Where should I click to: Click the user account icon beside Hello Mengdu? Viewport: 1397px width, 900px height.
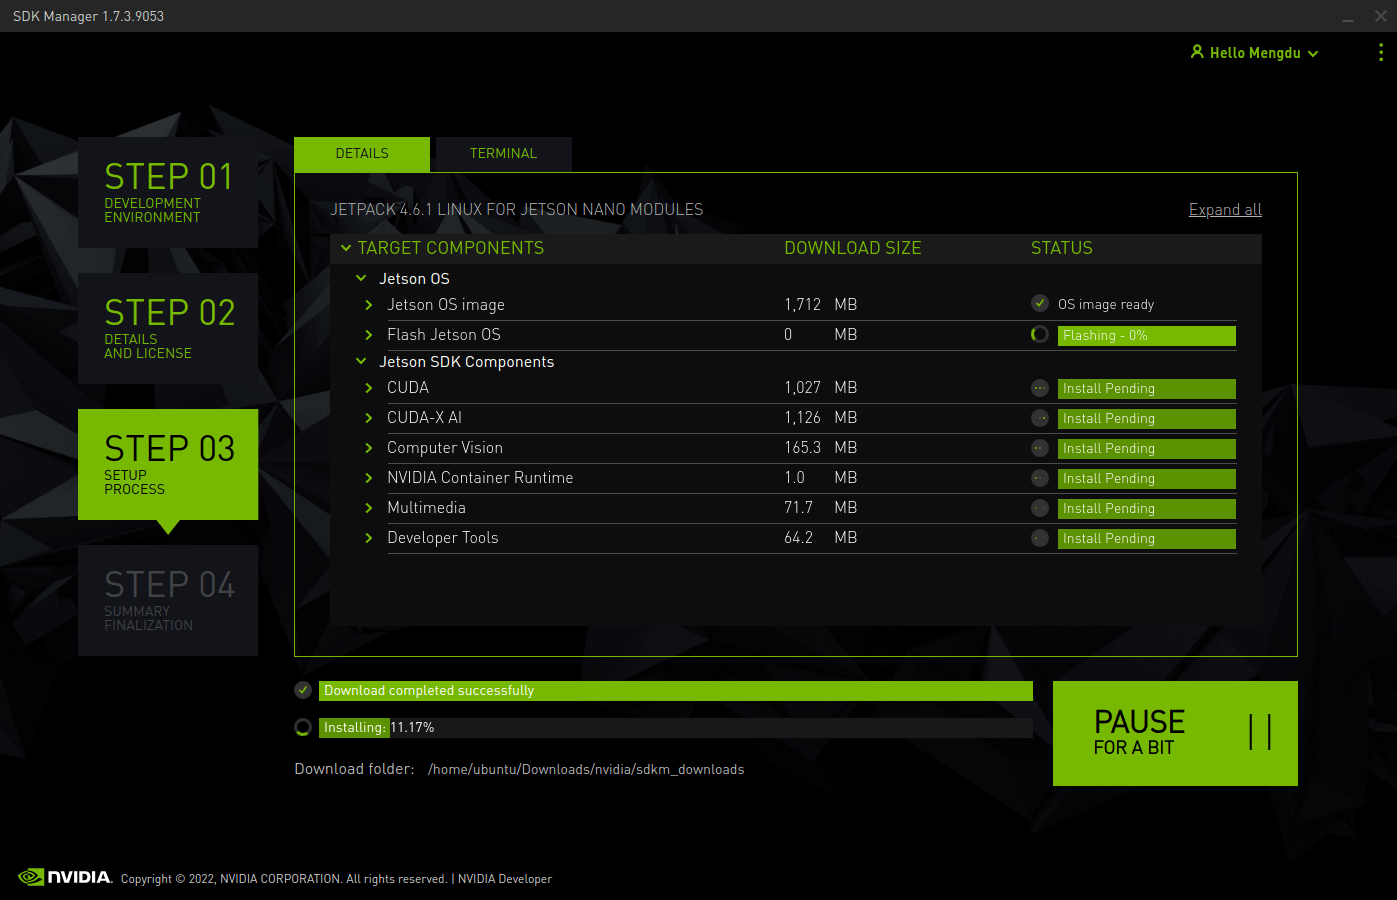coord(1197,52)
